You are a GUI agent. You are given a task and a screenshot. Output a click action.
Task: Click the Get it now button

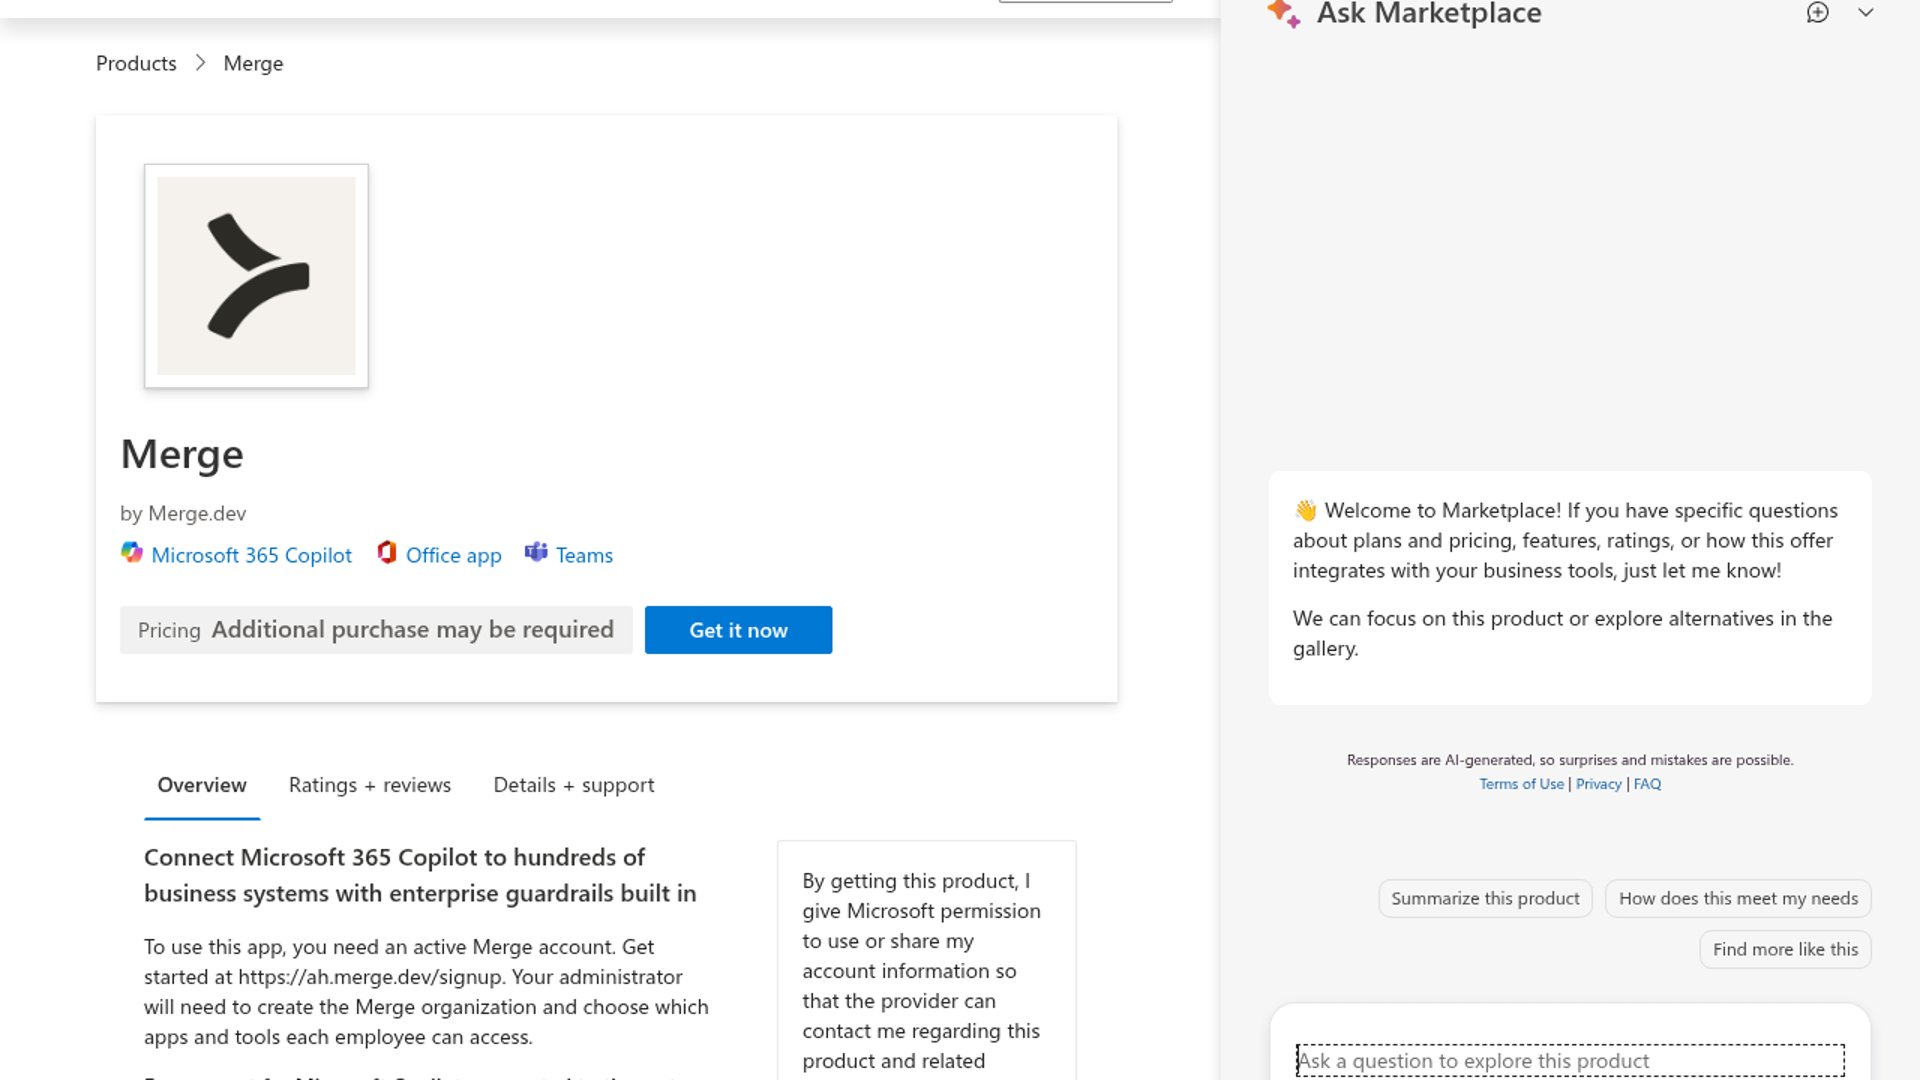pos(738,630)
